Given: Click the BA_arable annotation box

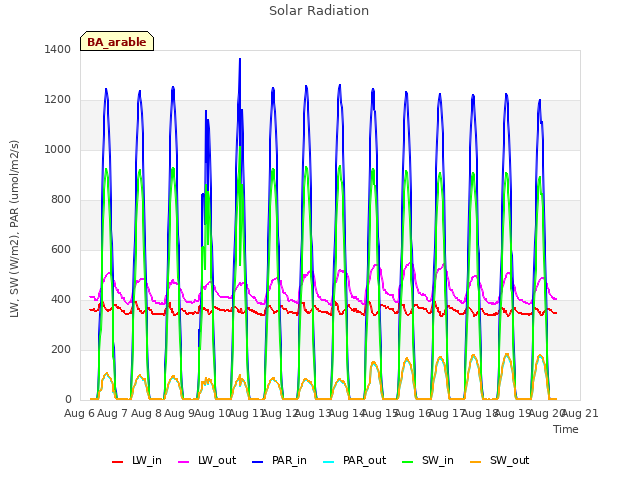Looking at the screenshot, I should tap(117, 41).
